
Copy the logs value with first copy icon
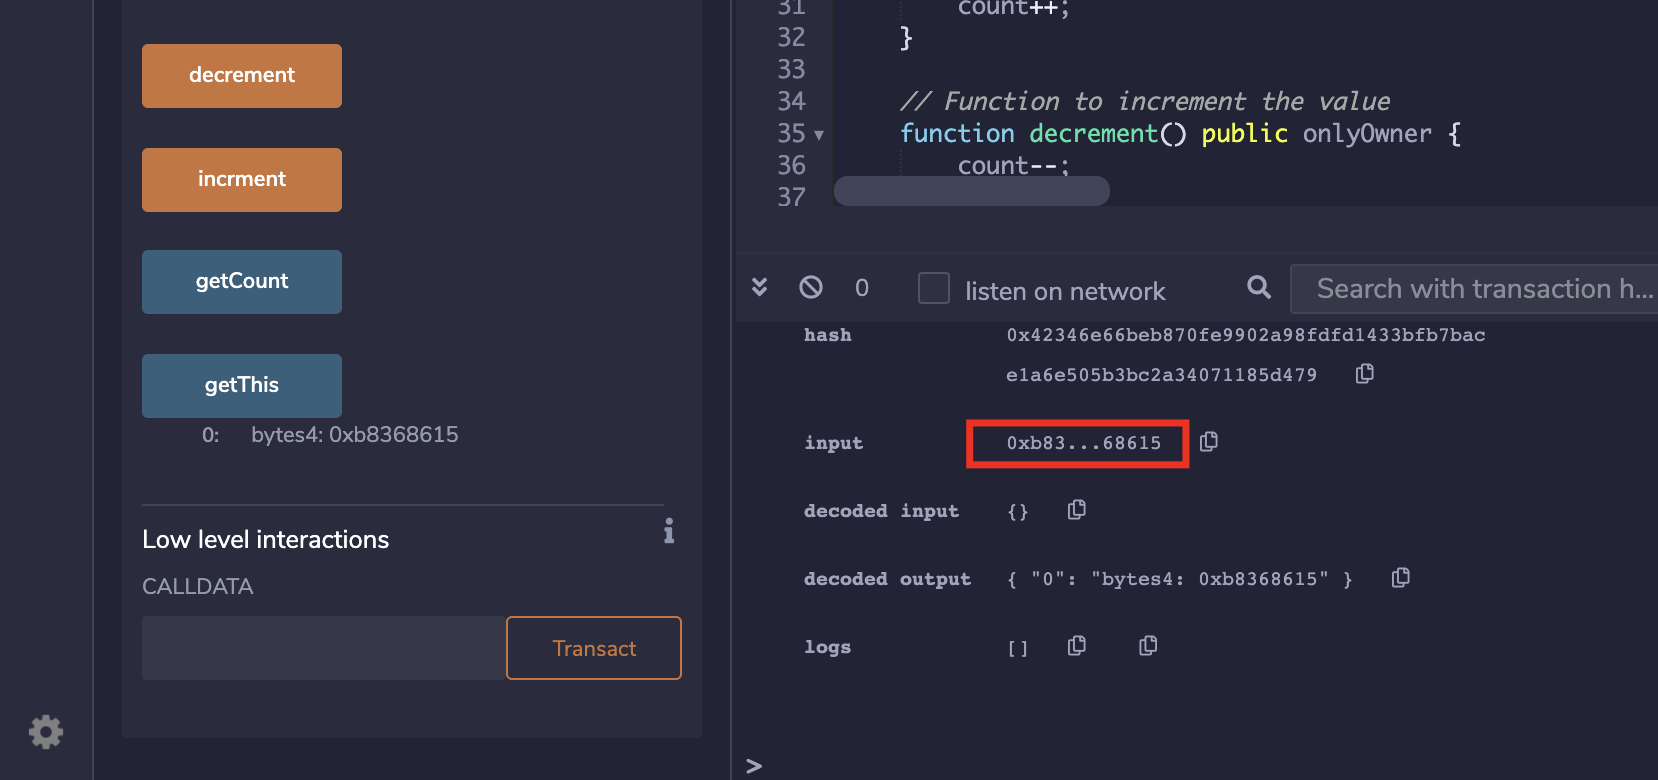coord(1076,645)
